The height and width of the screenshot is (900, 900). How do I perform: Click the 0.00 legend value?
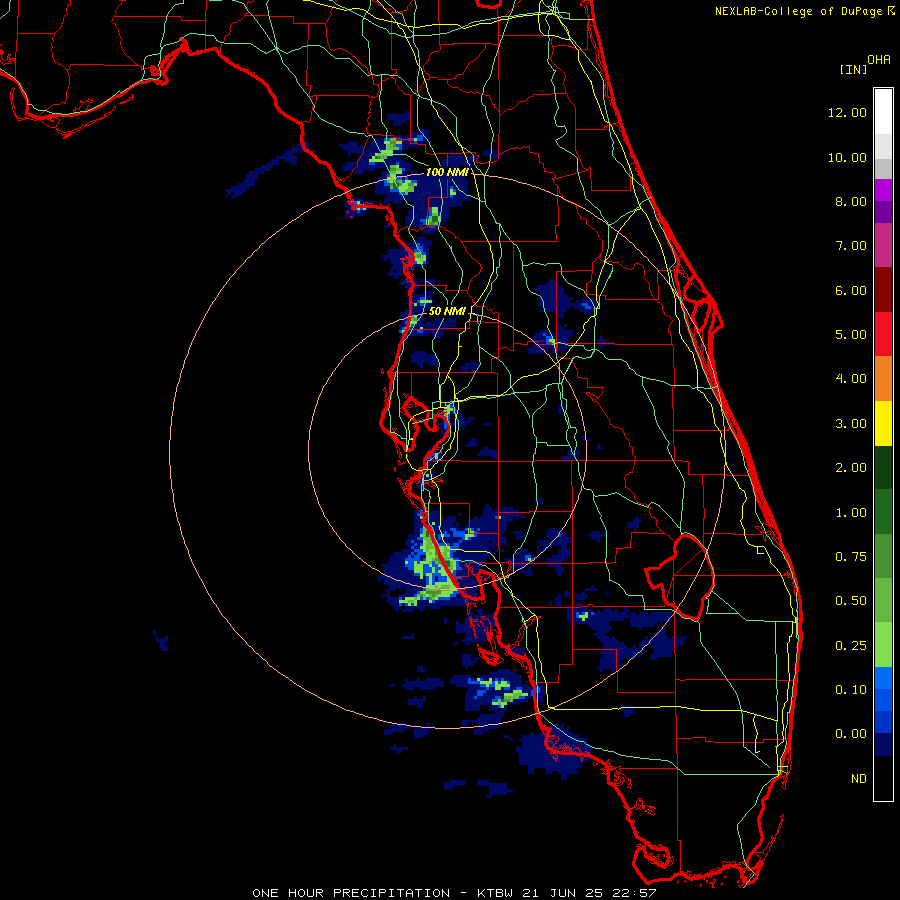click(851, 734)
